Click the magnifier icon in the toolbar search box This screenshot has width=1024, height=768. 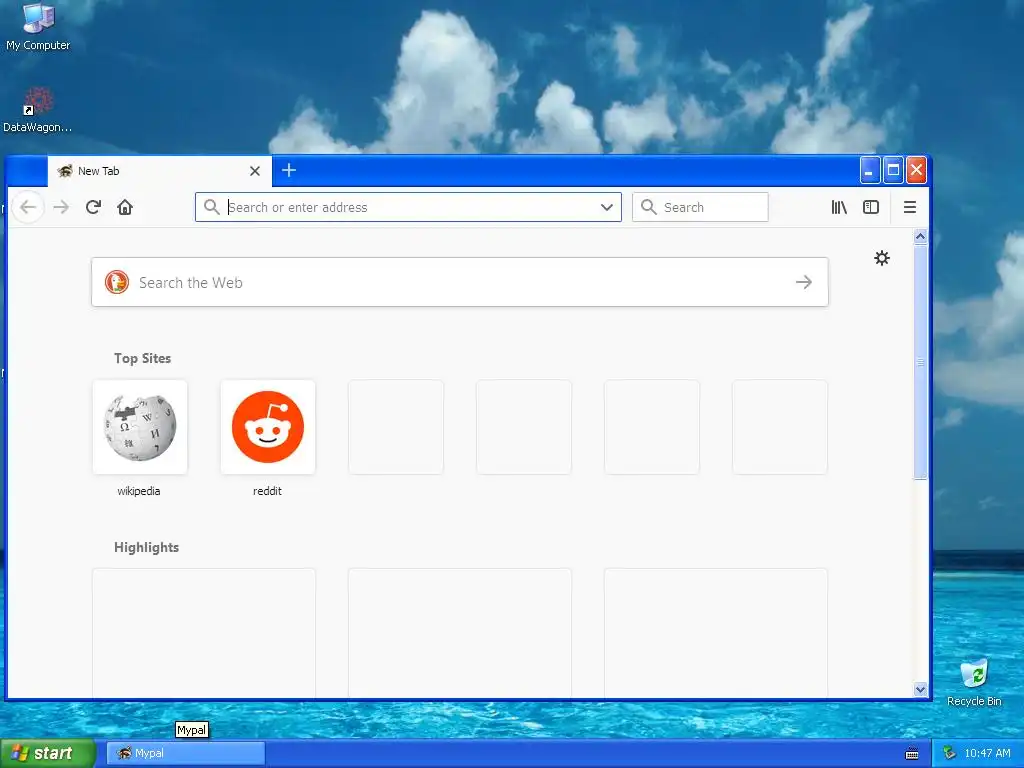648,207
